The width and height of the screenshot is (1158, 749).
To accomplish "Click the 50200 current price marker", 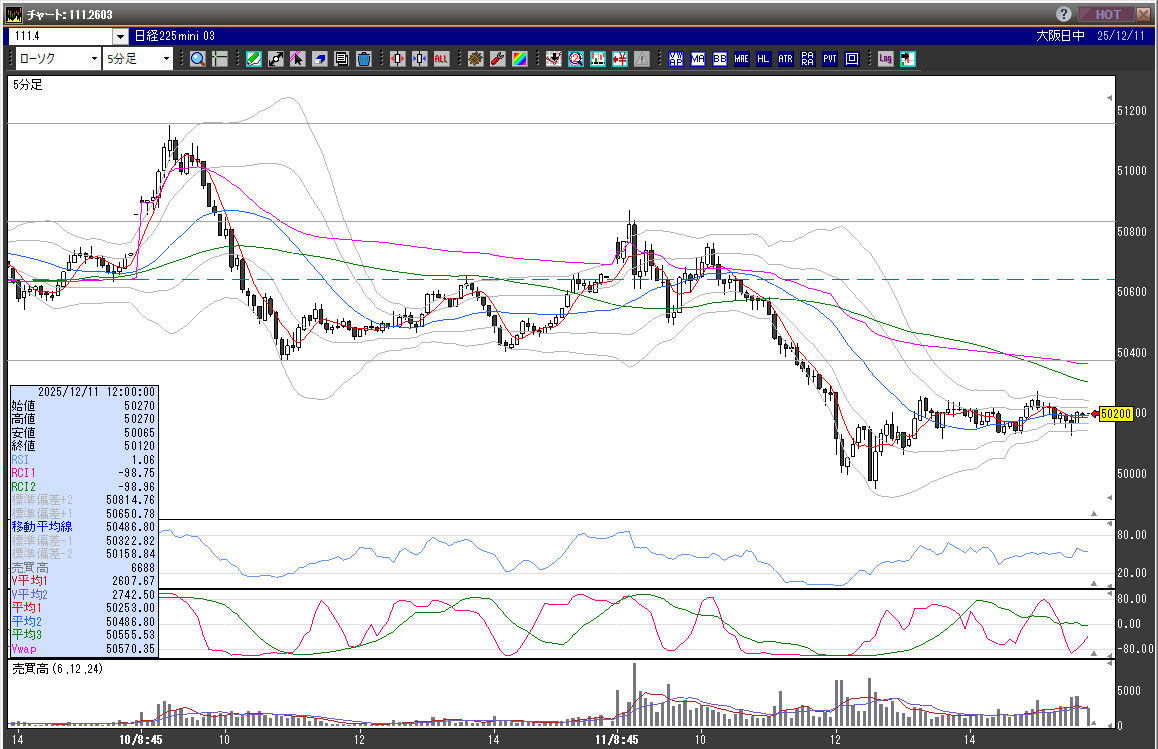I will pos(1114,413).
